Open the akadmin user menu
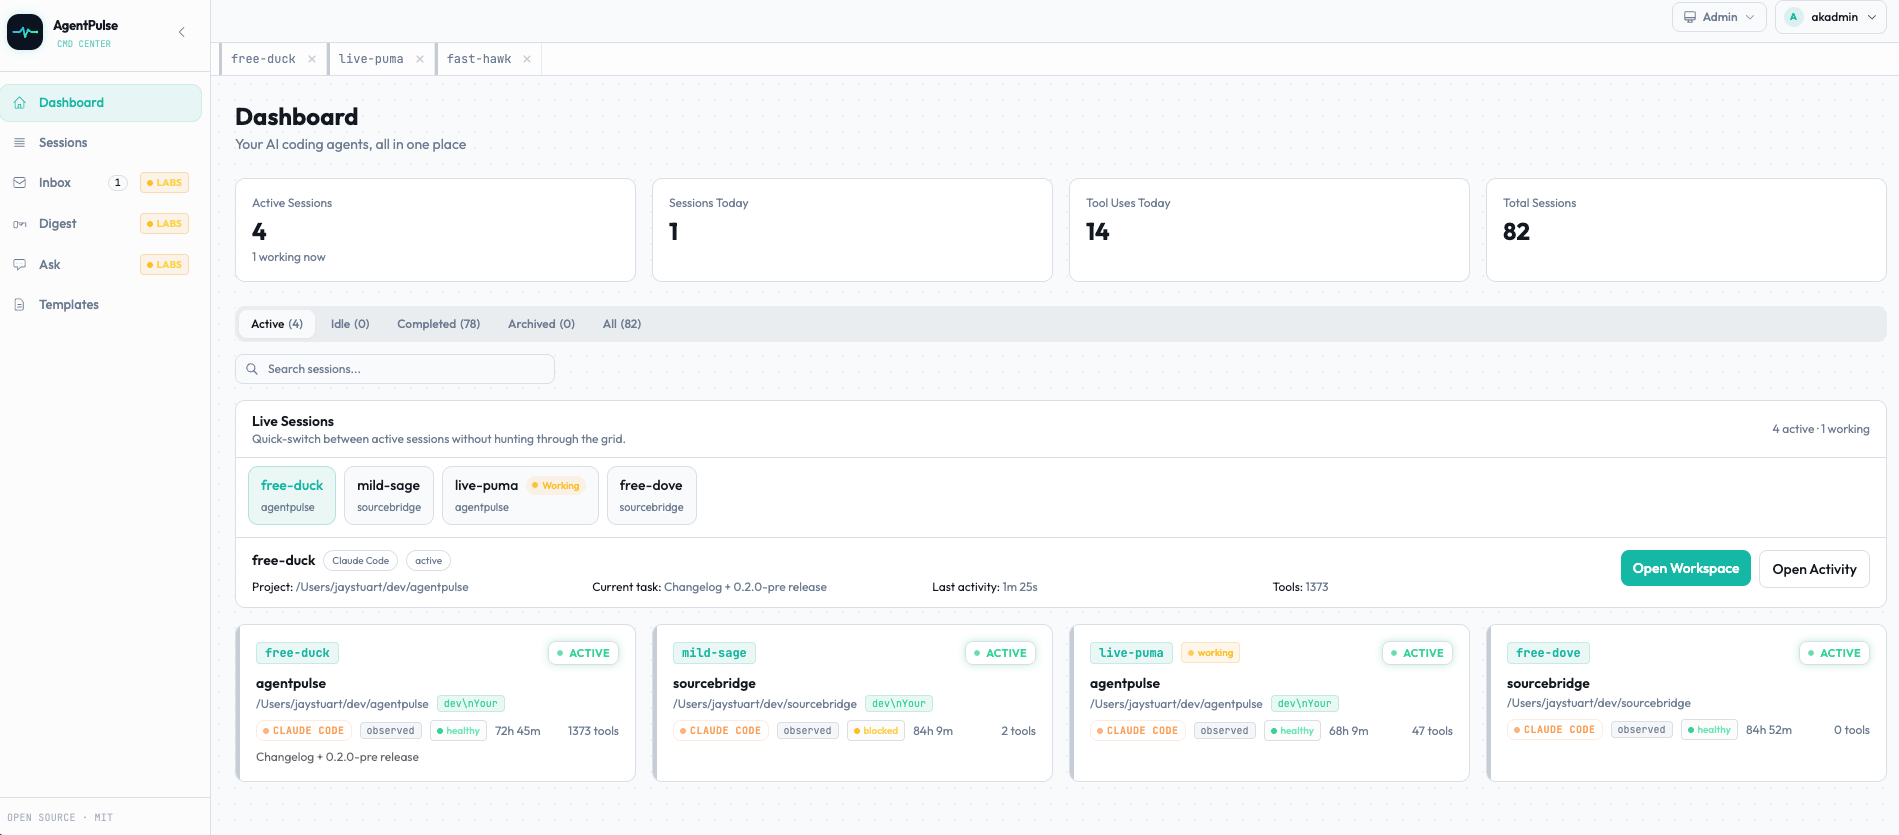Viewport: 1899px width, 835px height. (x=1831, y=17)
